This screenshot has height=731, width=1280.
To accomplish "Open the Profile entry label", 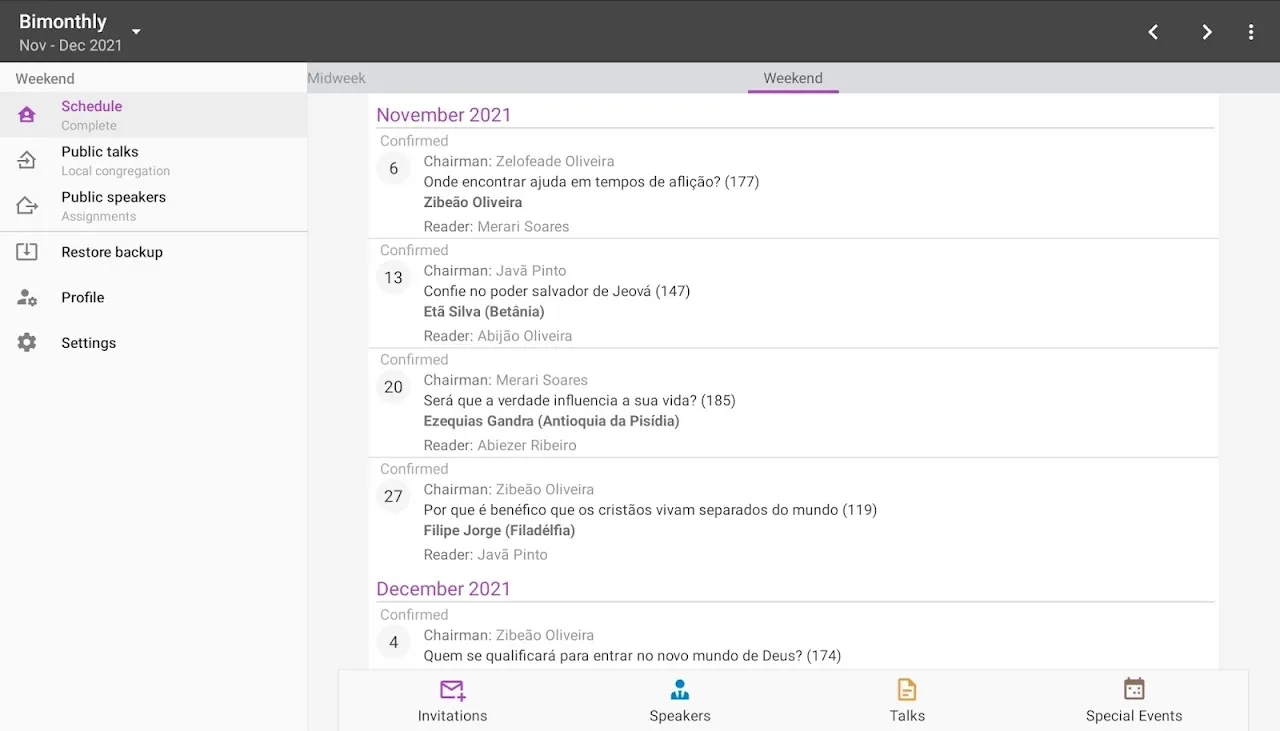I will [83, 297].
